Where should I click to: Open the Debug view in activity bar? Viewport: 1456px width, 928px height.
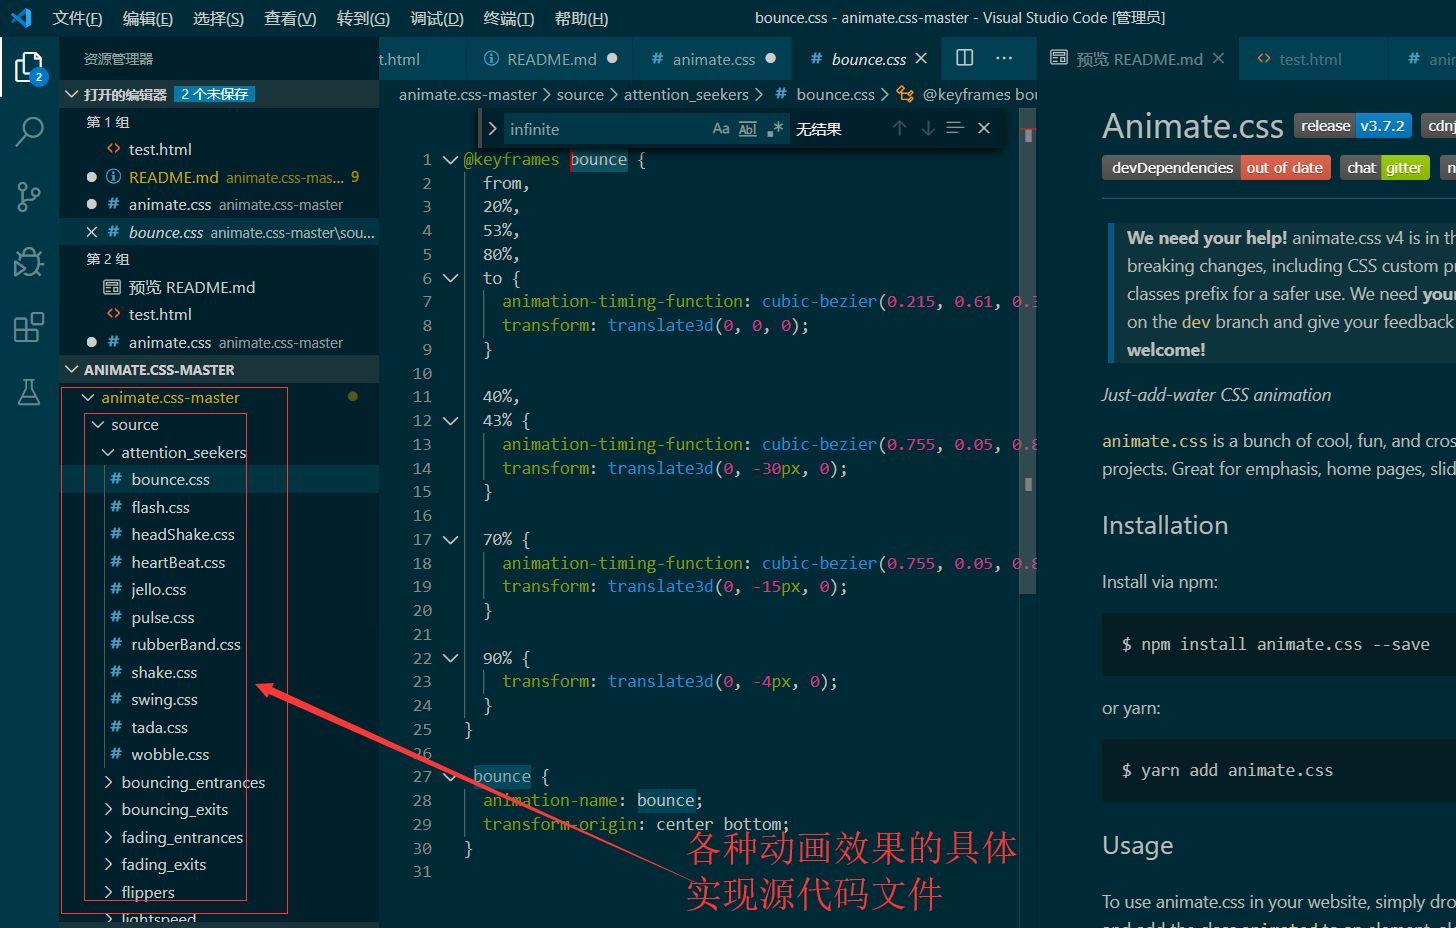[29, 262]
